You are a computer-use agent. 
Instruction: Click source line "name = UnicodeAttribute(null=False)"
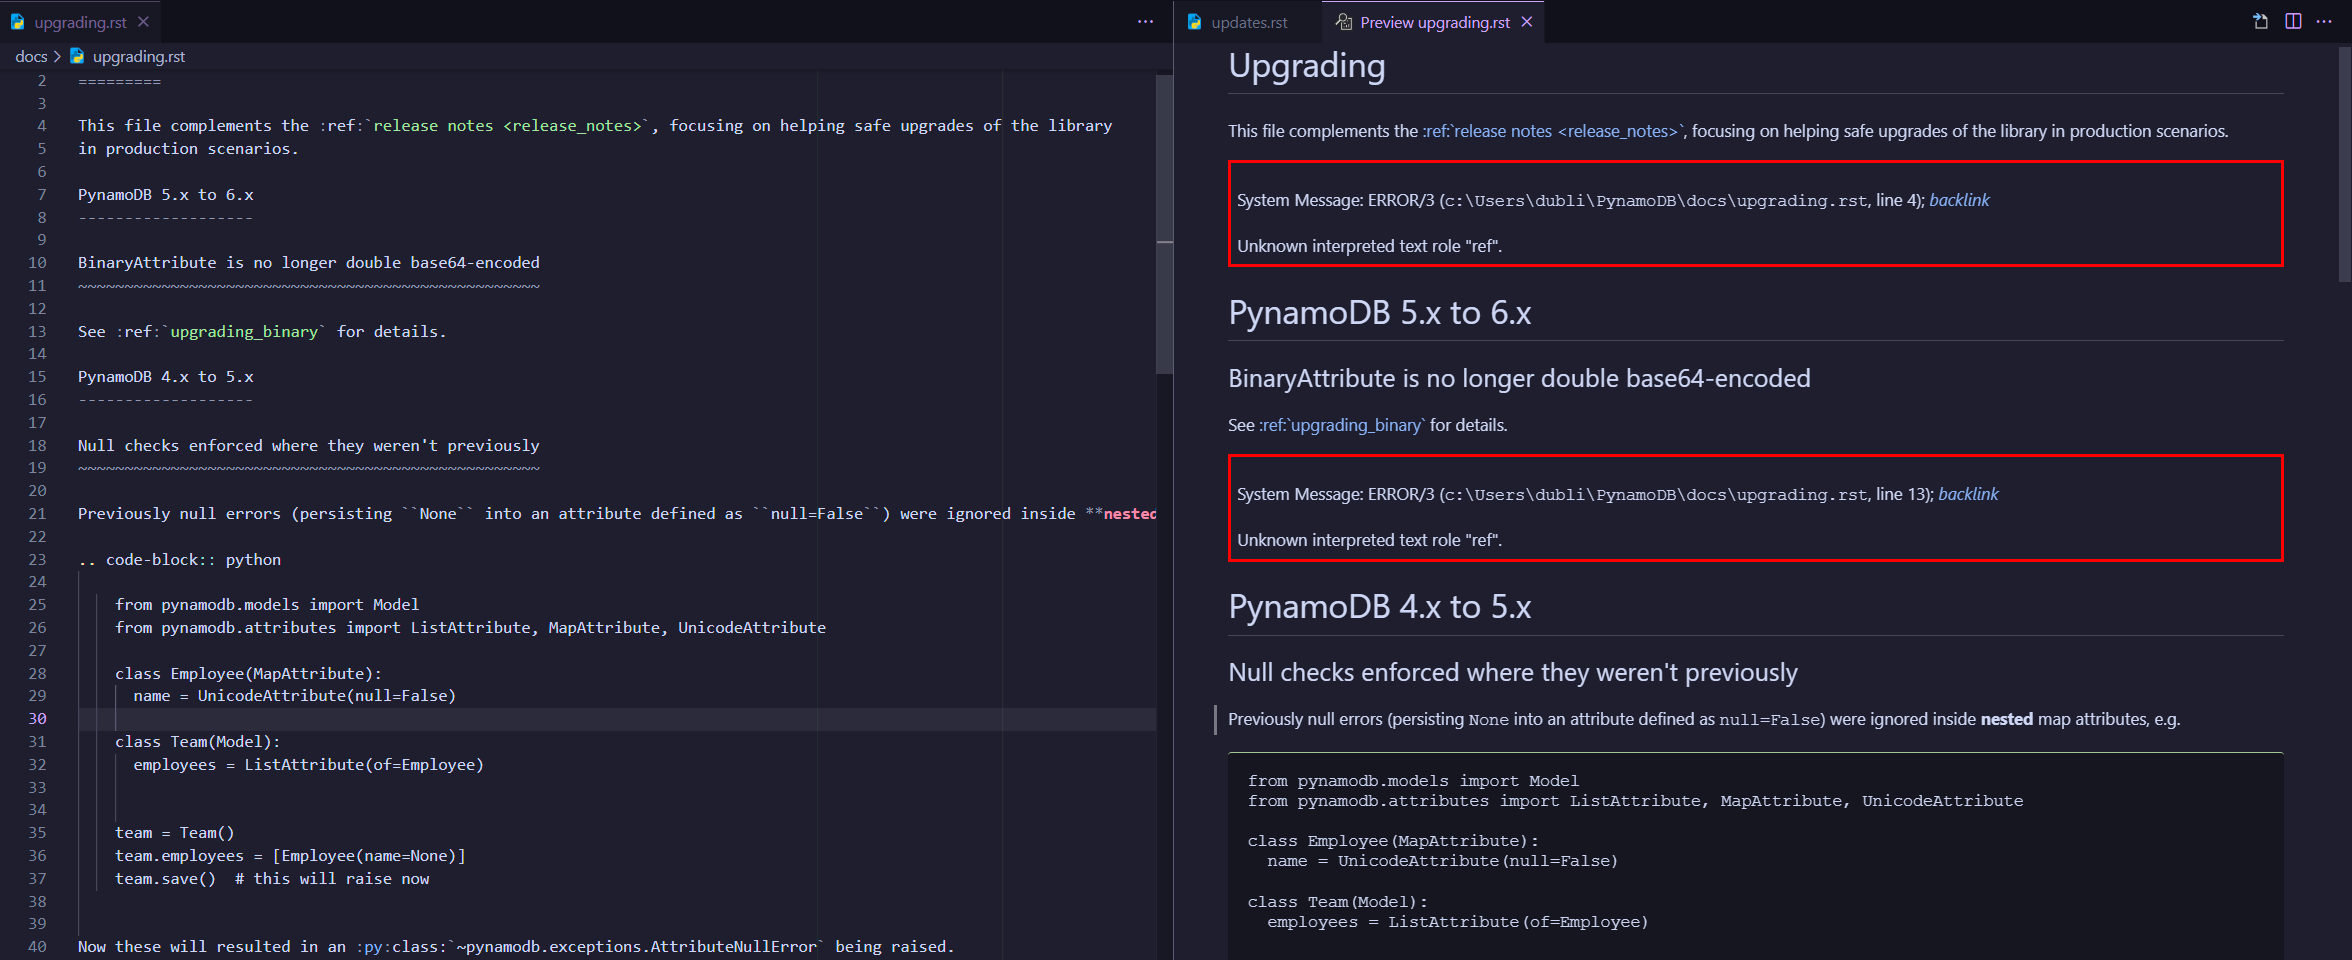coord(295,696)
